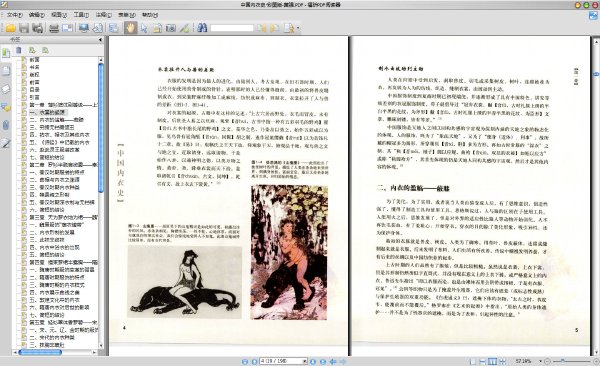Viewport: 600px width, 366px height.
Task: Open the Signatures pen panel icon
Action: coord(6,143)
